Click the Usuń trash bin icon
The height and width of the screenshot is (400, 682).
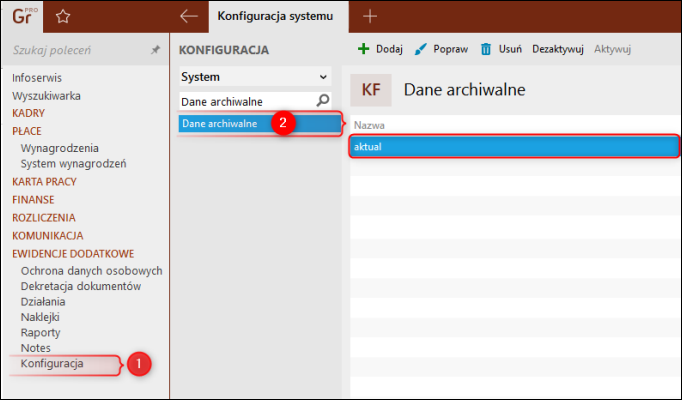[486, 49]
